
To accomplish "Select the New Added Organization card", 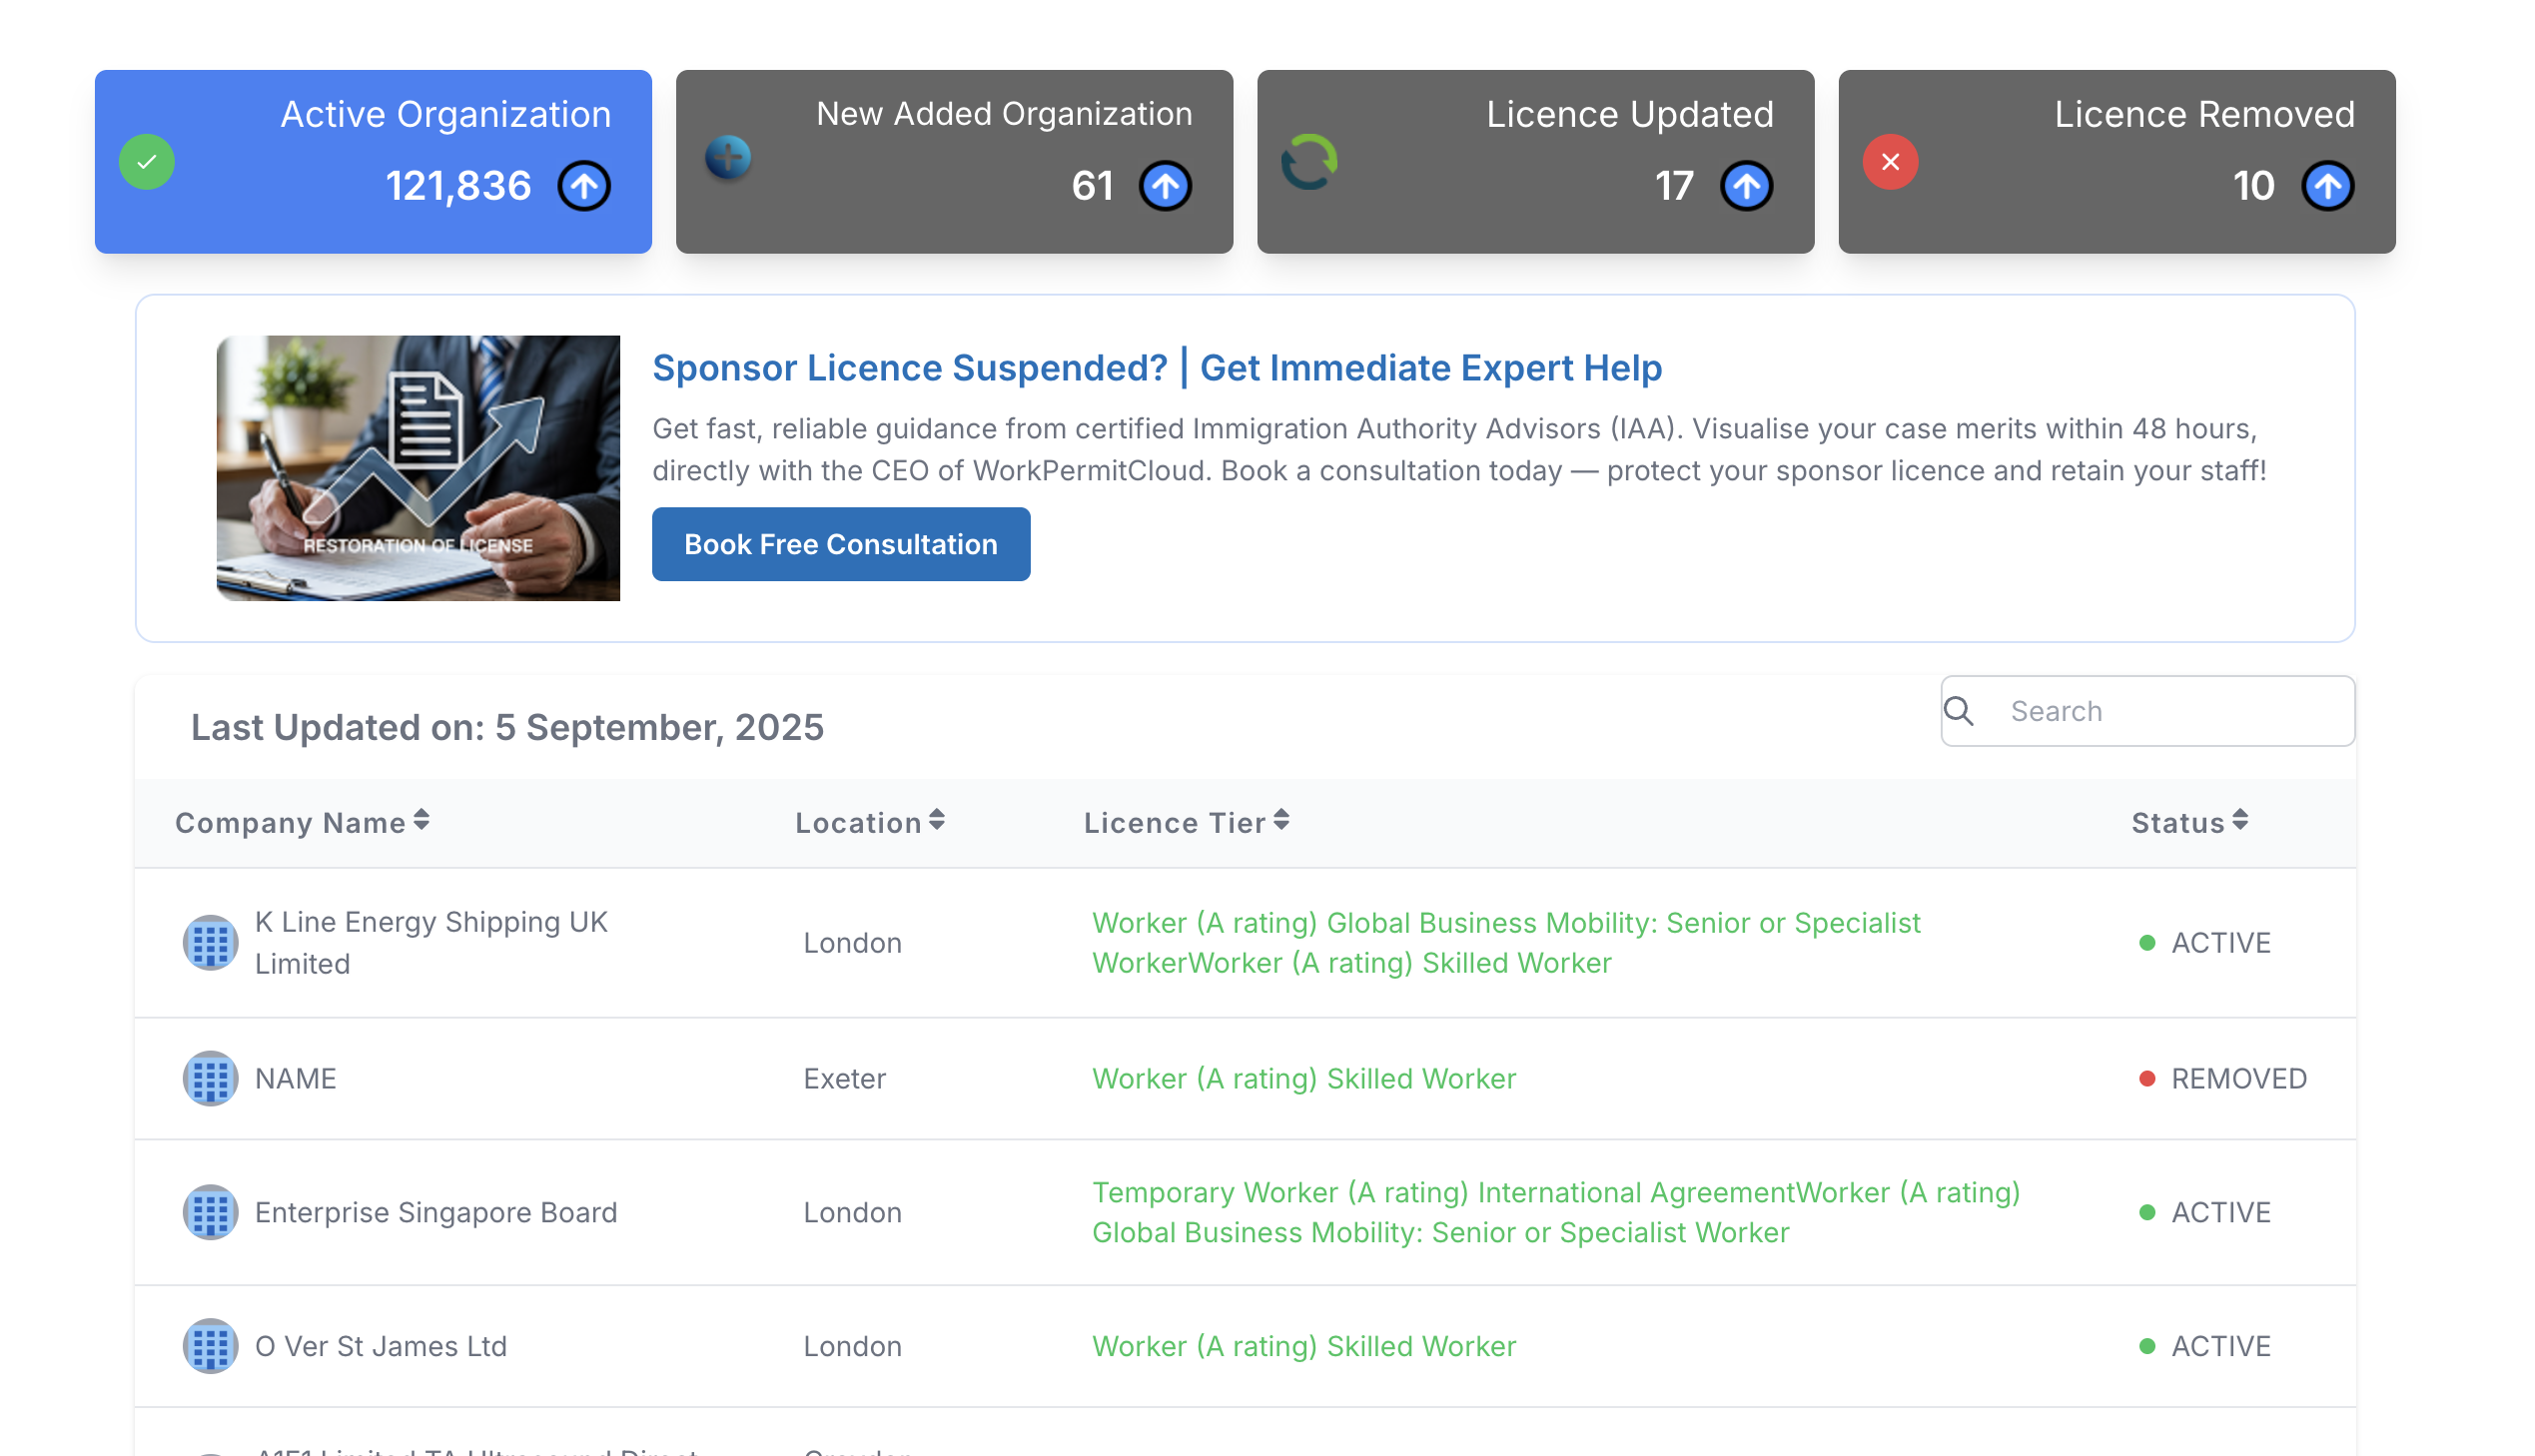I will point(954,162).
